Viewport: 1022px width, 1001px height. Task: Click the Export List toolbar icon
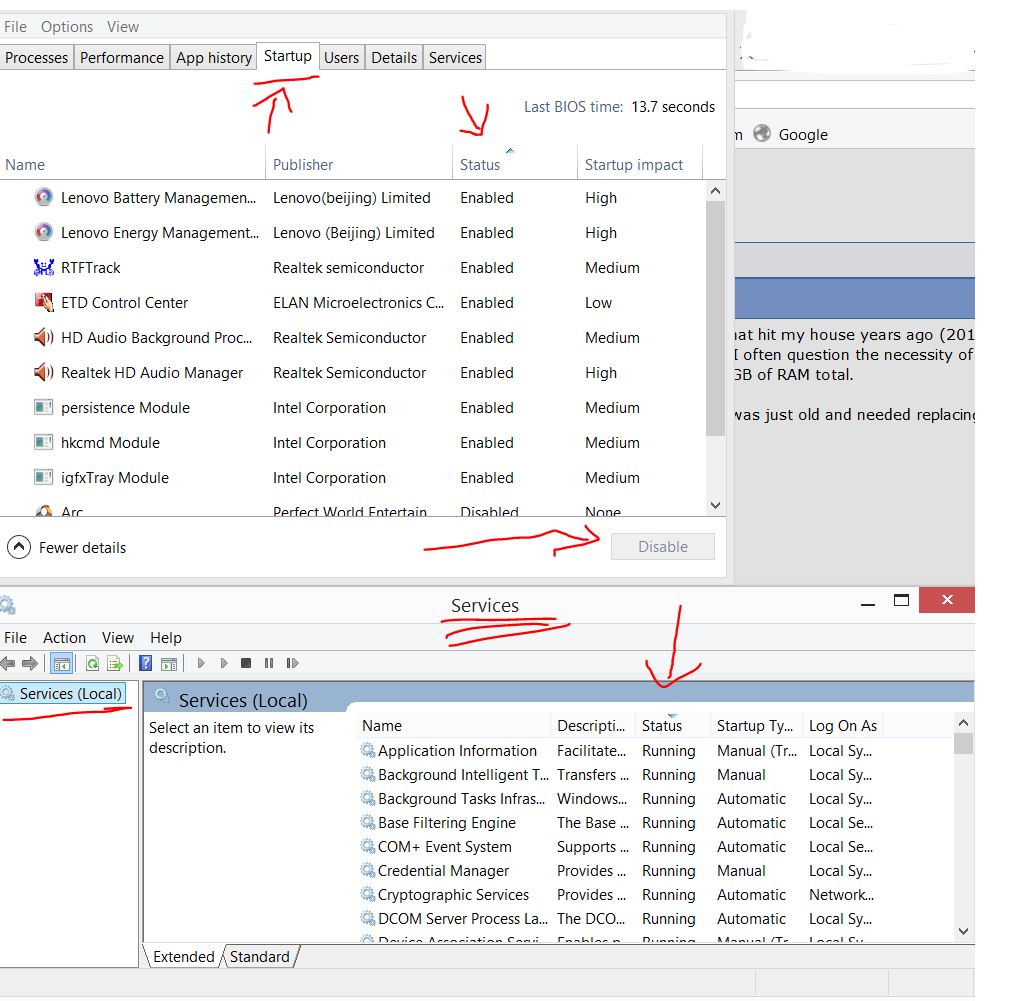[115, 663]
